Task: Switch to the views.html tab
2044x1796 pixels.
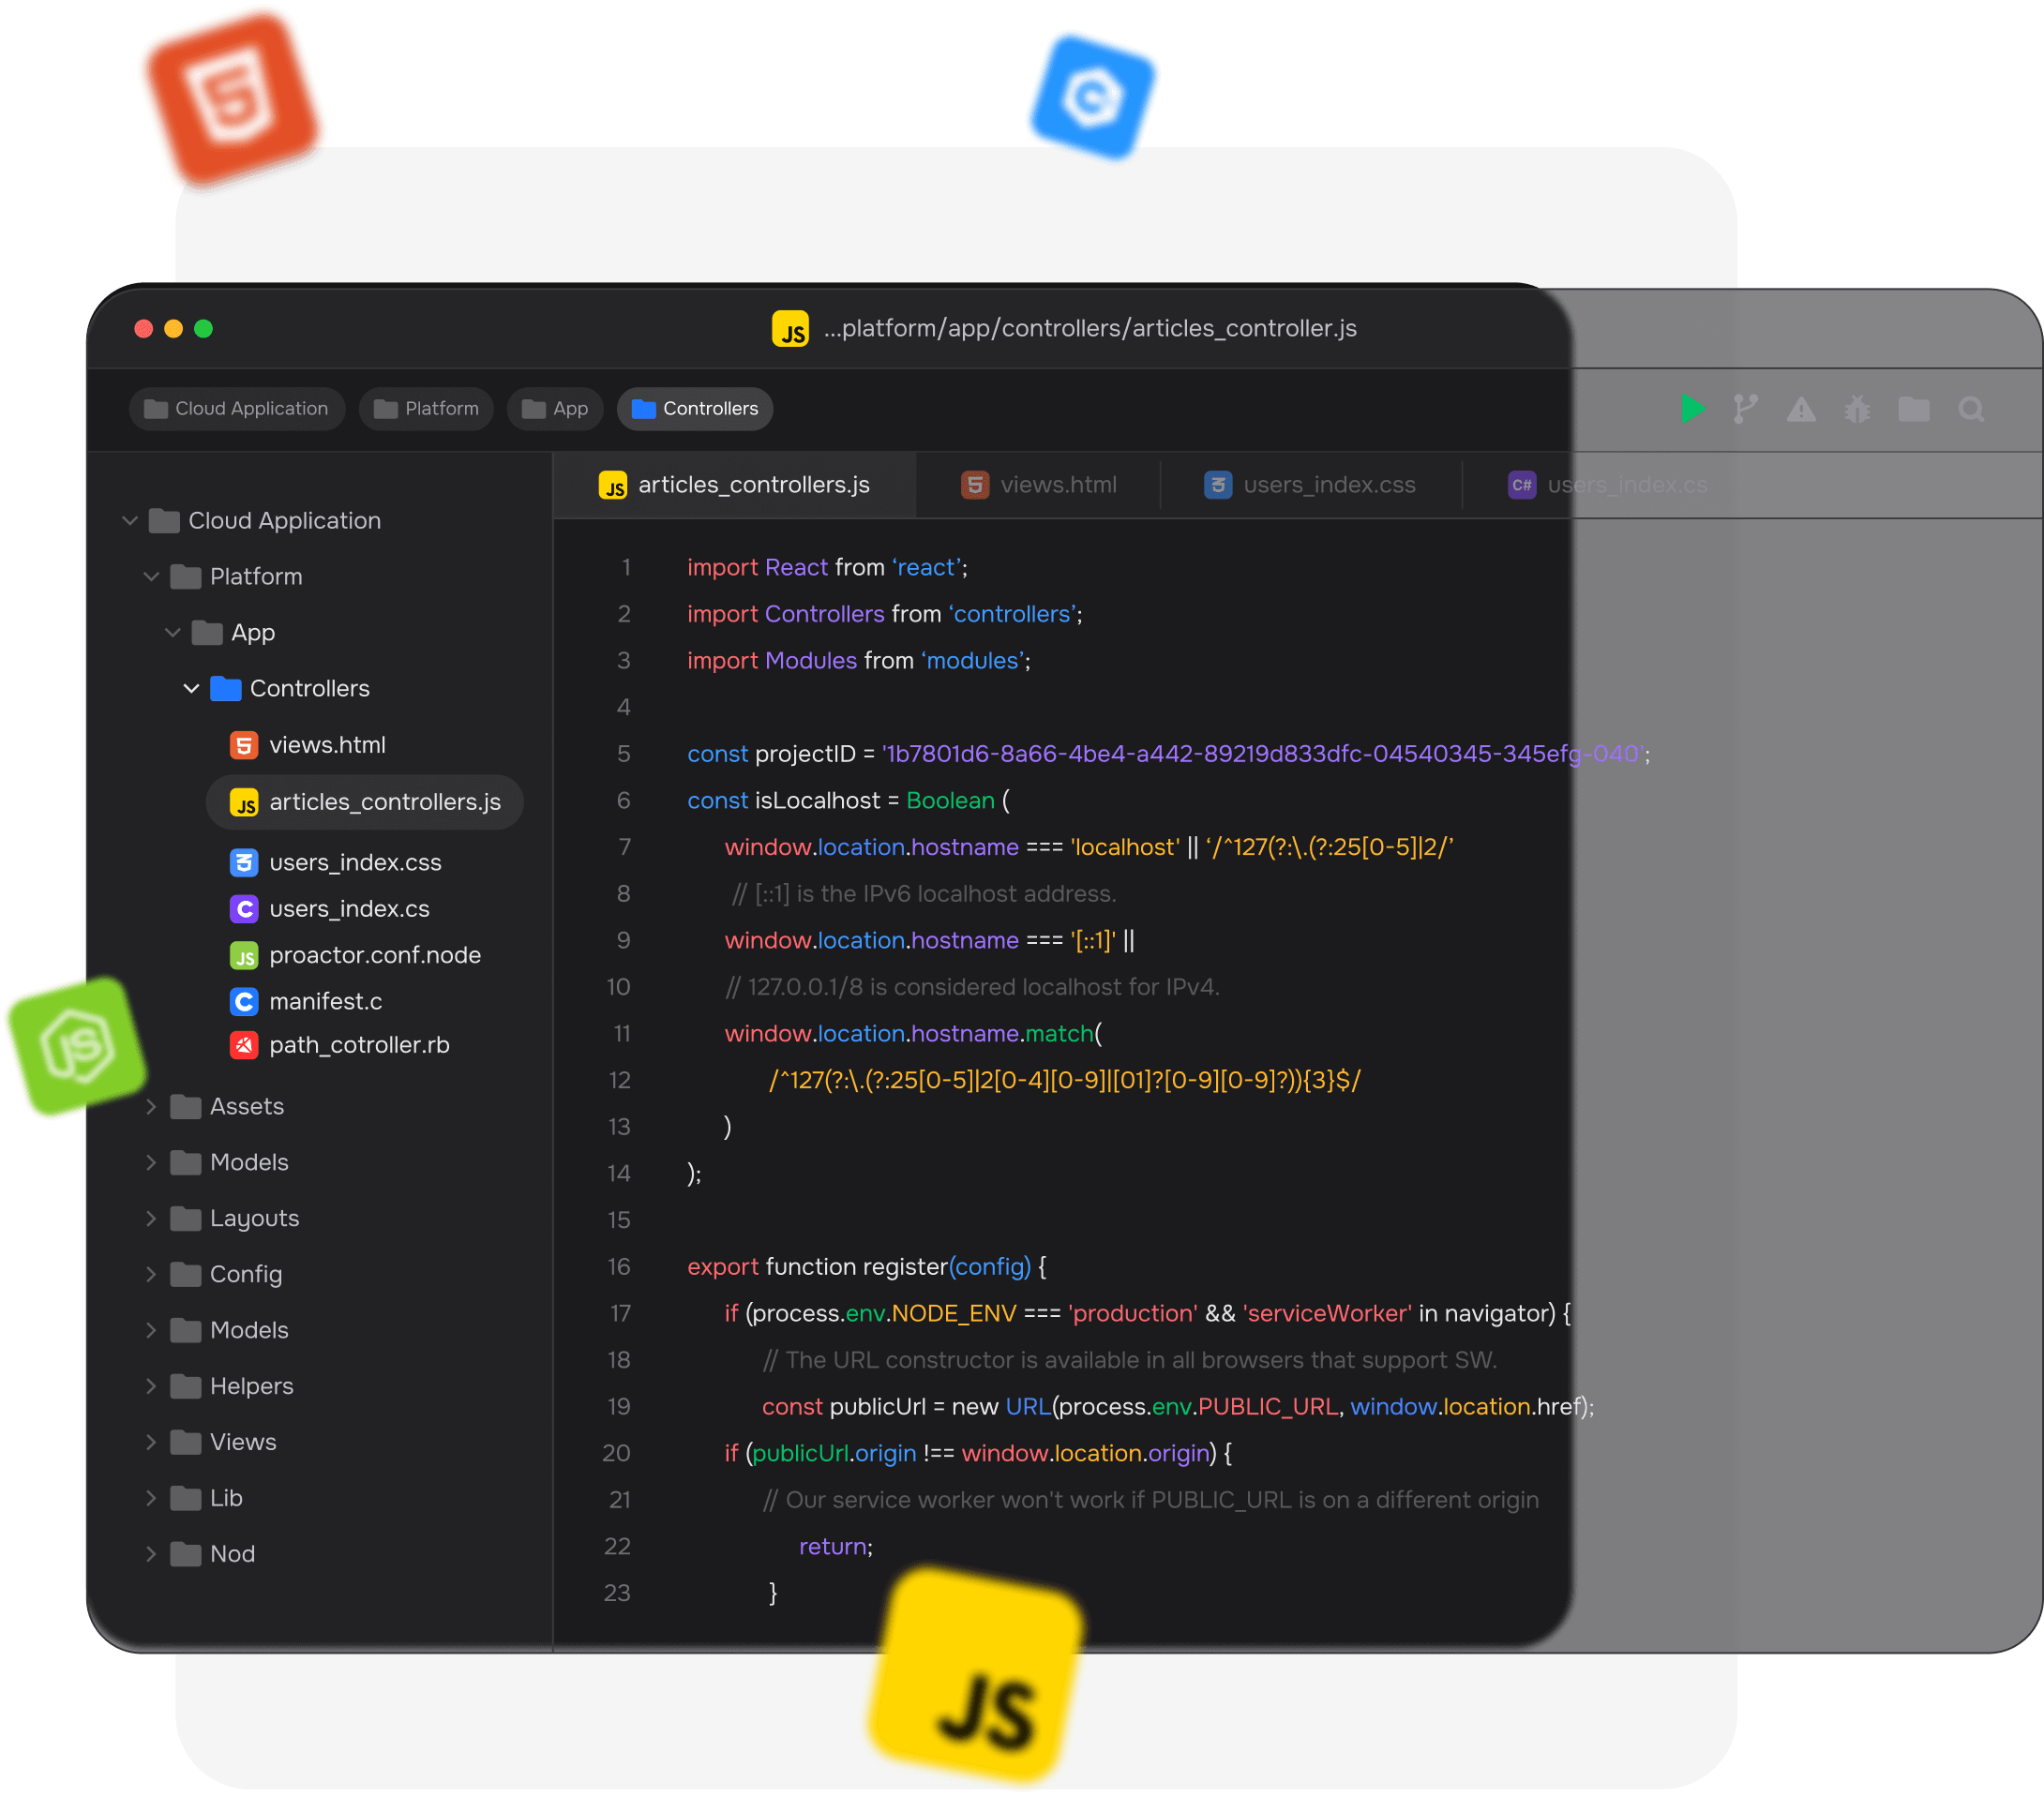Action: point(1038,485)
